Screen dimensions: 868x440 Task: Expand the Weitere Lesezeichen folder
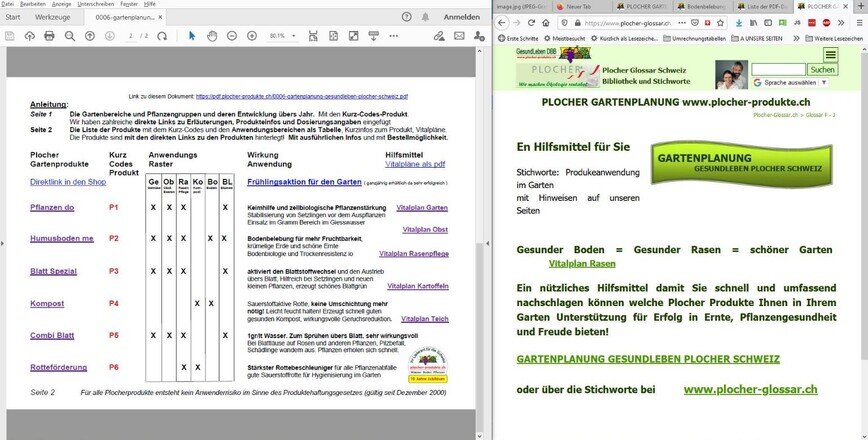tap(834, 39)
